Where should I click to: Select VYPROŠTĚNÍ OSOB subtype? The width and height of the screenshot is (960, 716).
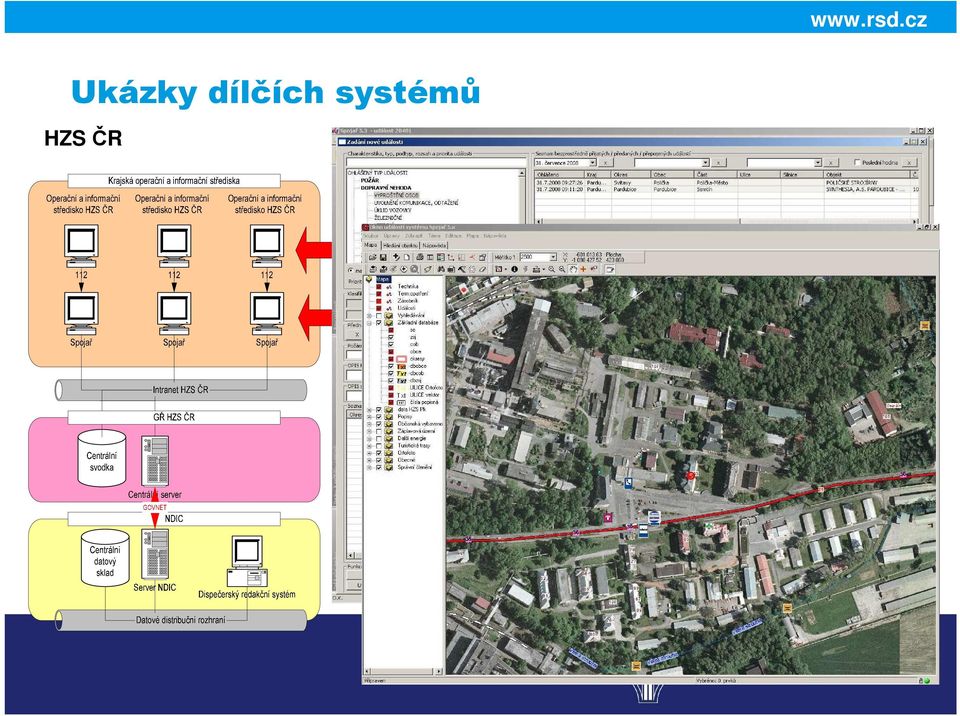click(x=396, y=195)
